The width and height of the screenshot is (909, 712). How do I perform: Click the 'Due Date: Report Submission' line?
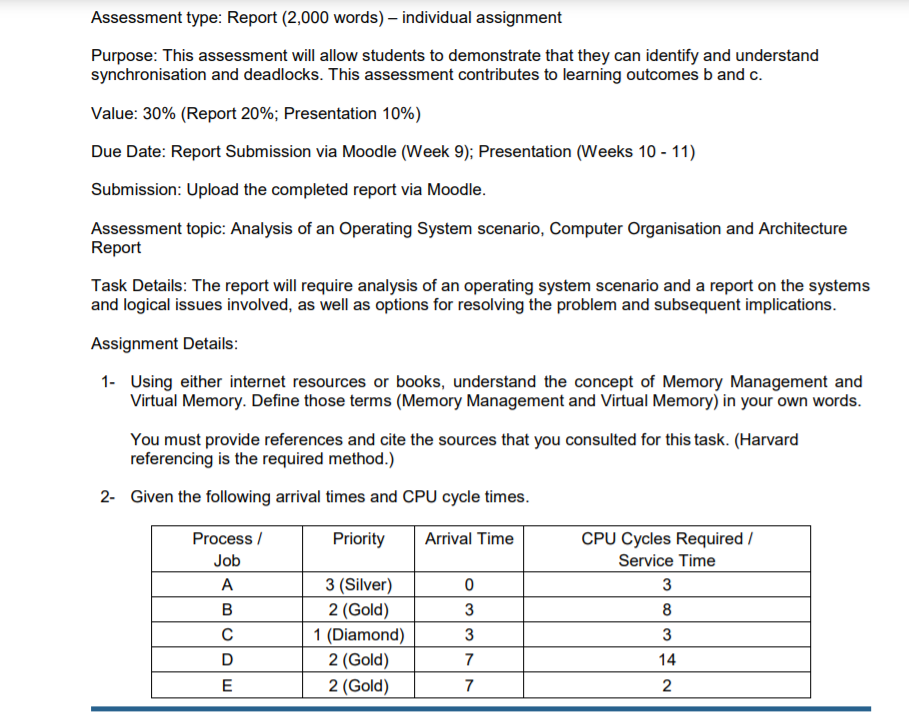[x=392, y=152]
